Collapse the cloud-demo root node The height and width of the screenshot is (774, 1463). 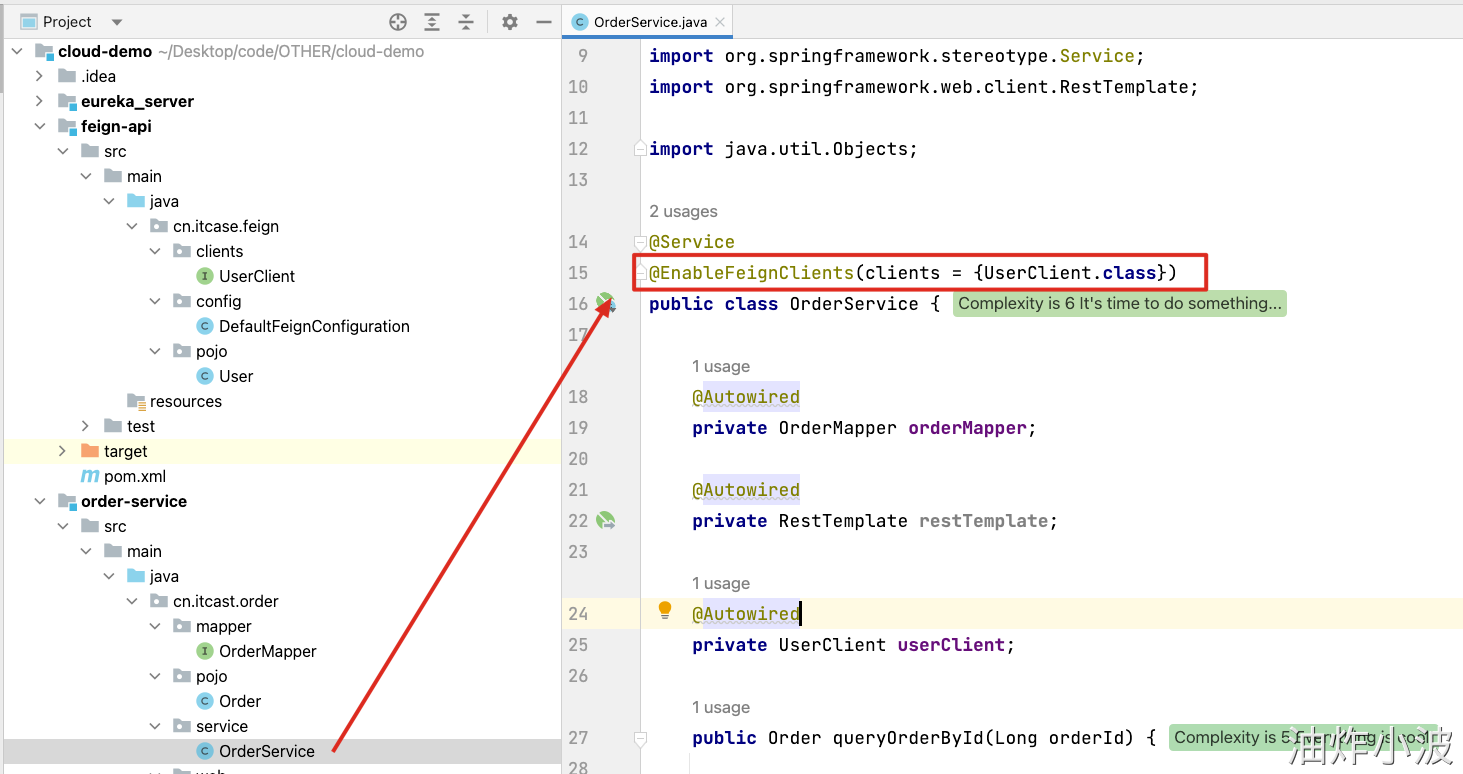(x=16, y=51)
